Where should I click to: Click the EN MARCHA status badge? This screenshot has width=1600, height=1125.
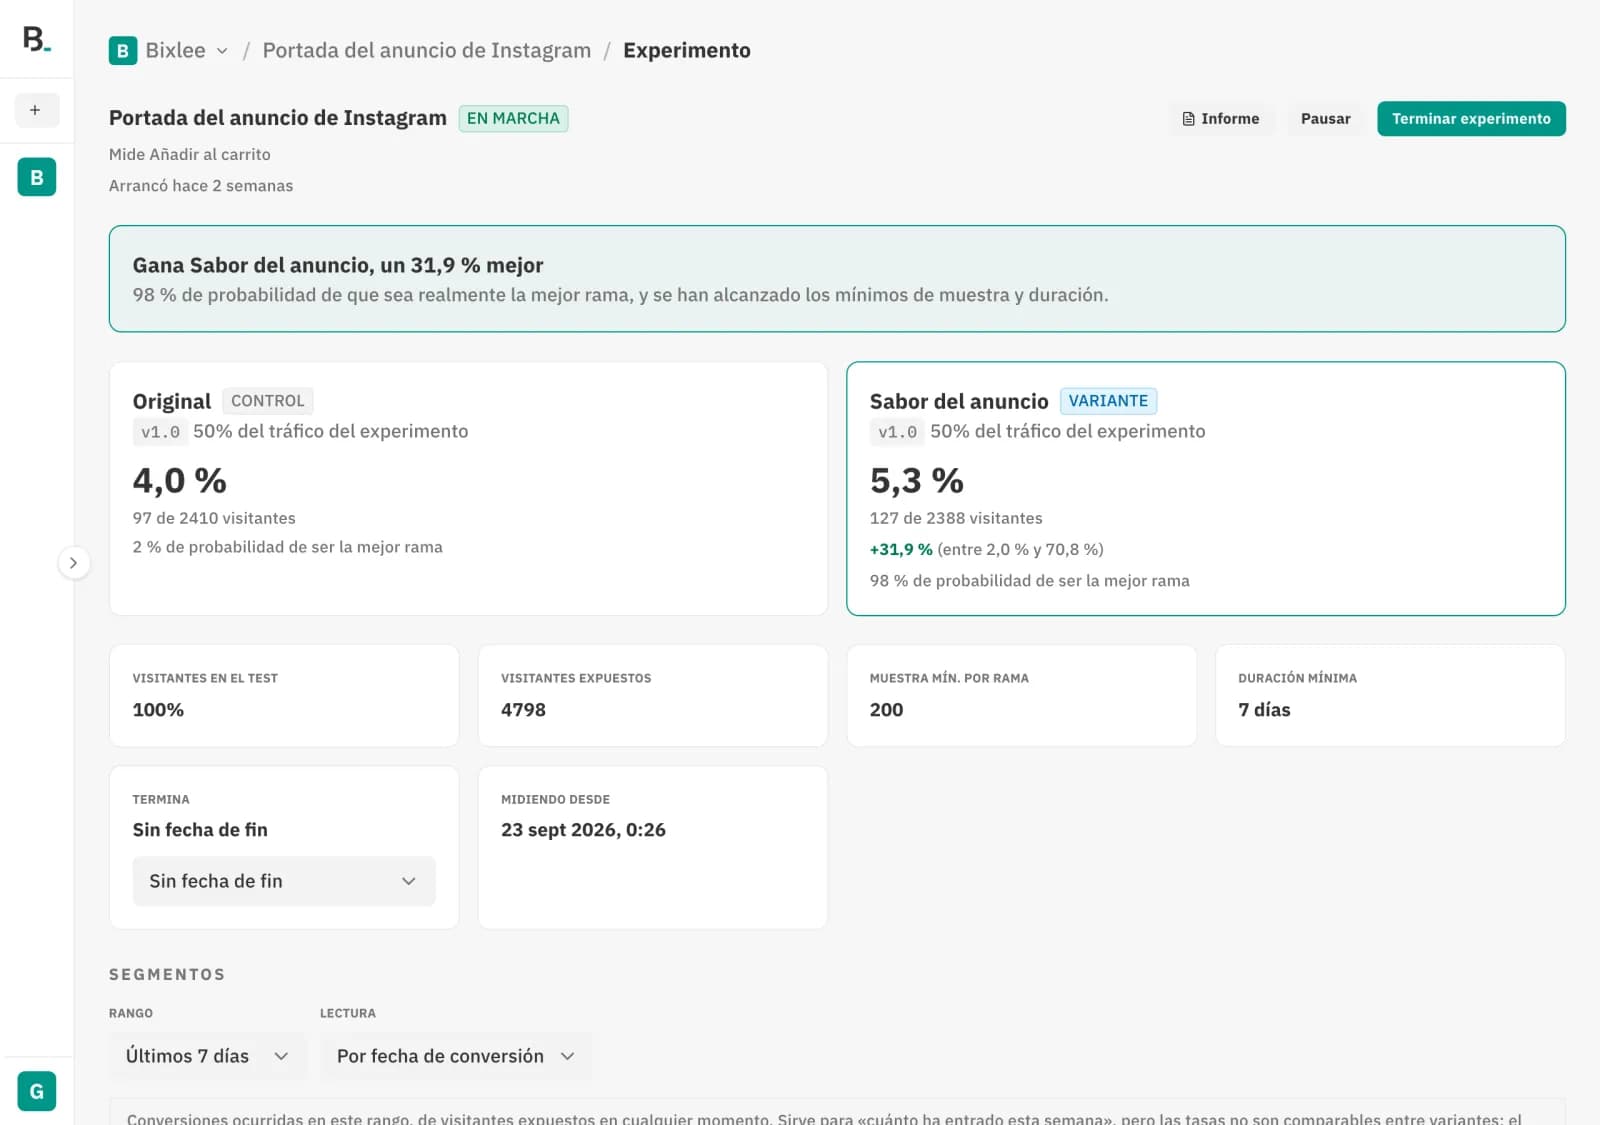click(513, 118)
